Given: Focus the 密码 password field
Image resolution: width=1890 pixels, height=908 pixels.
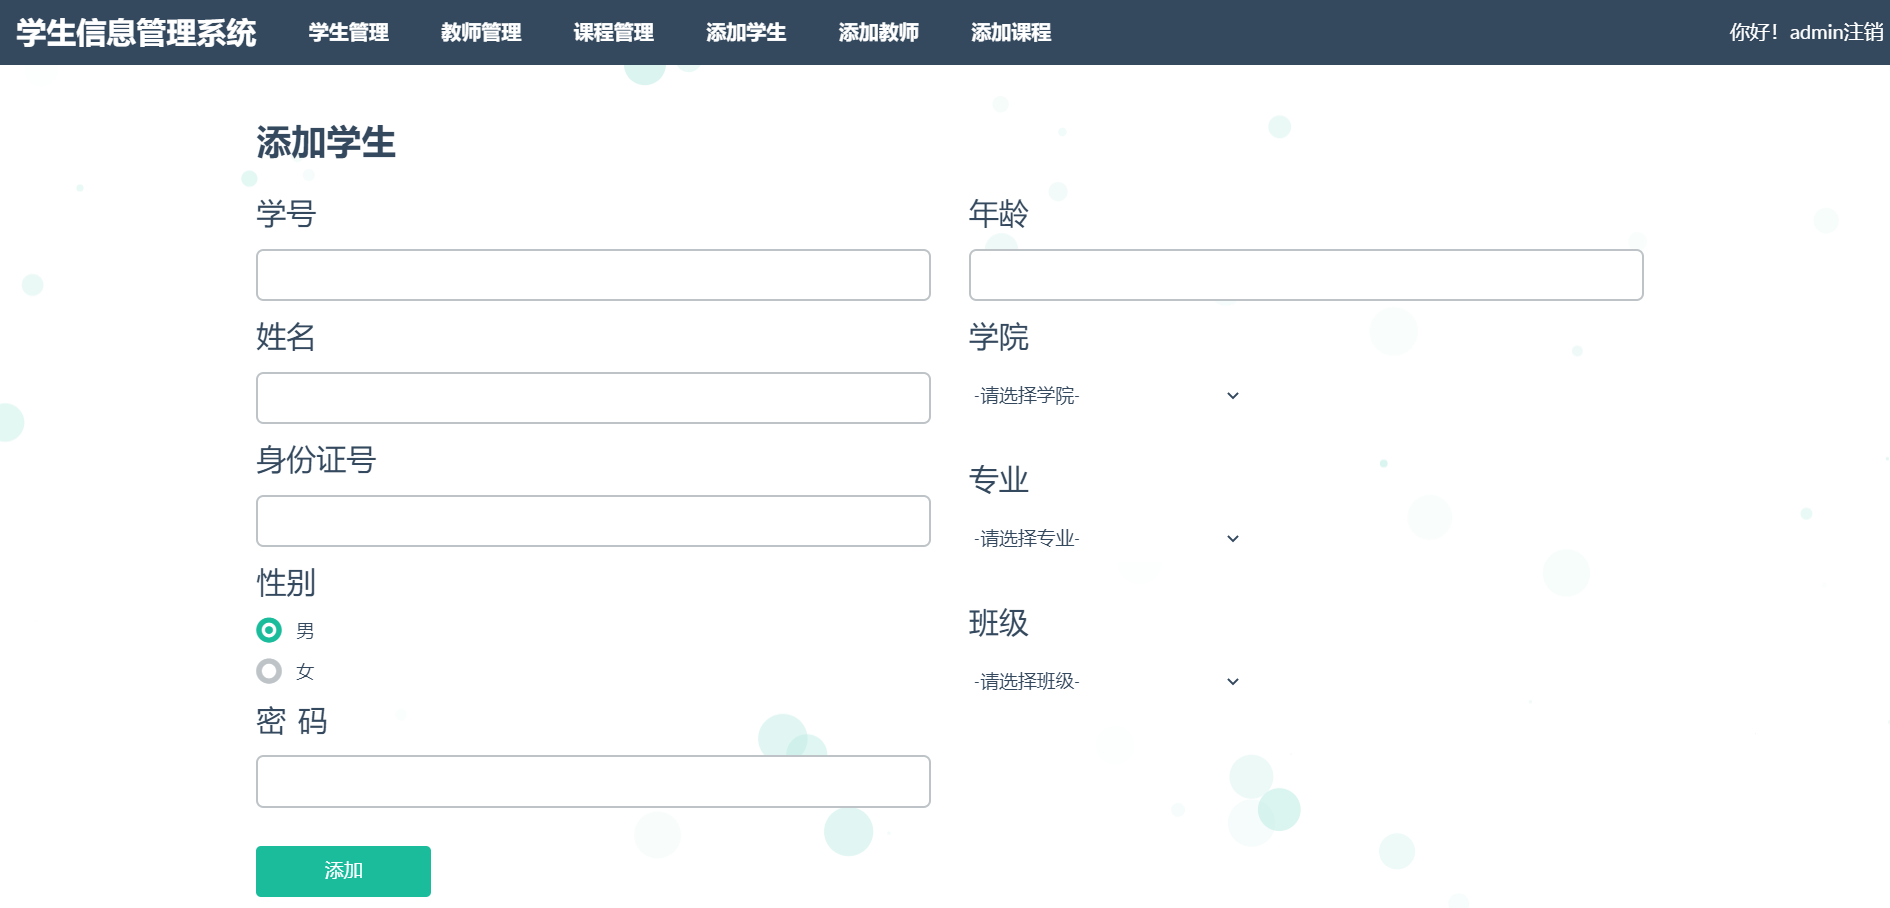Looking at the screenshot, I should tap(593, 781).
